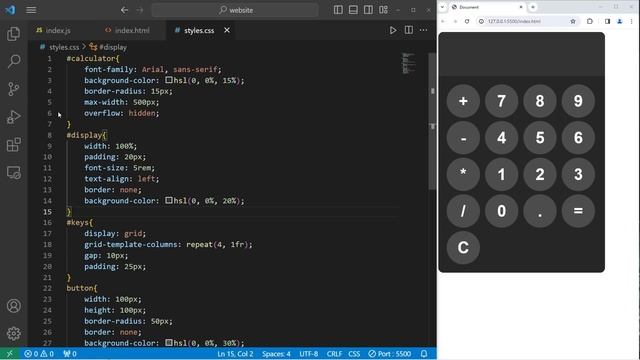
Task: Change line ending via CRLF
Action: (x=334, y=354)
